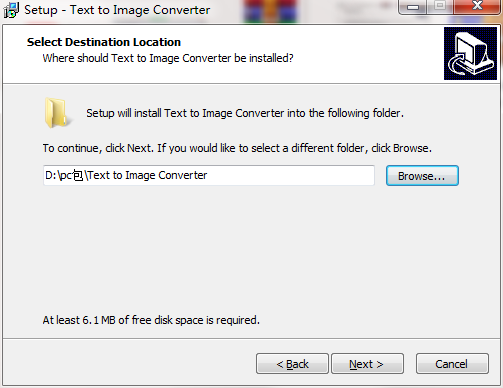Click the free disk space requirement text

[x=151, y=320]
